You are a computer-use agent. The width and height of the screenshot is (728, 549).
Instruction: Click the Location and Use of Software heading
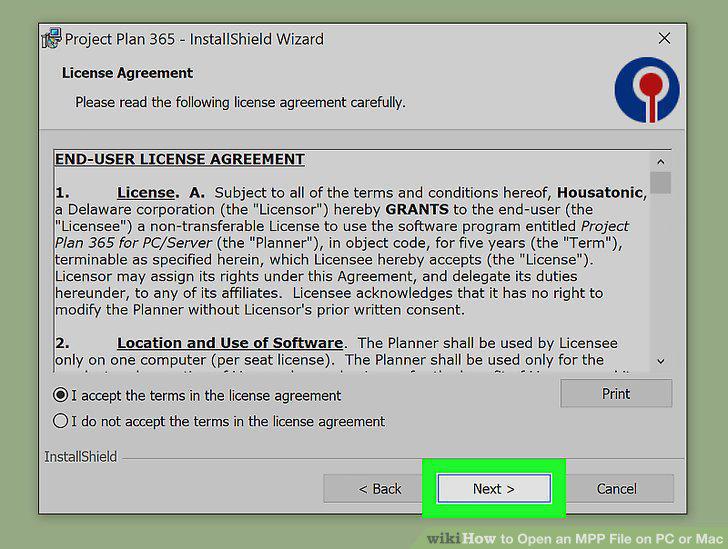[230, 343]
